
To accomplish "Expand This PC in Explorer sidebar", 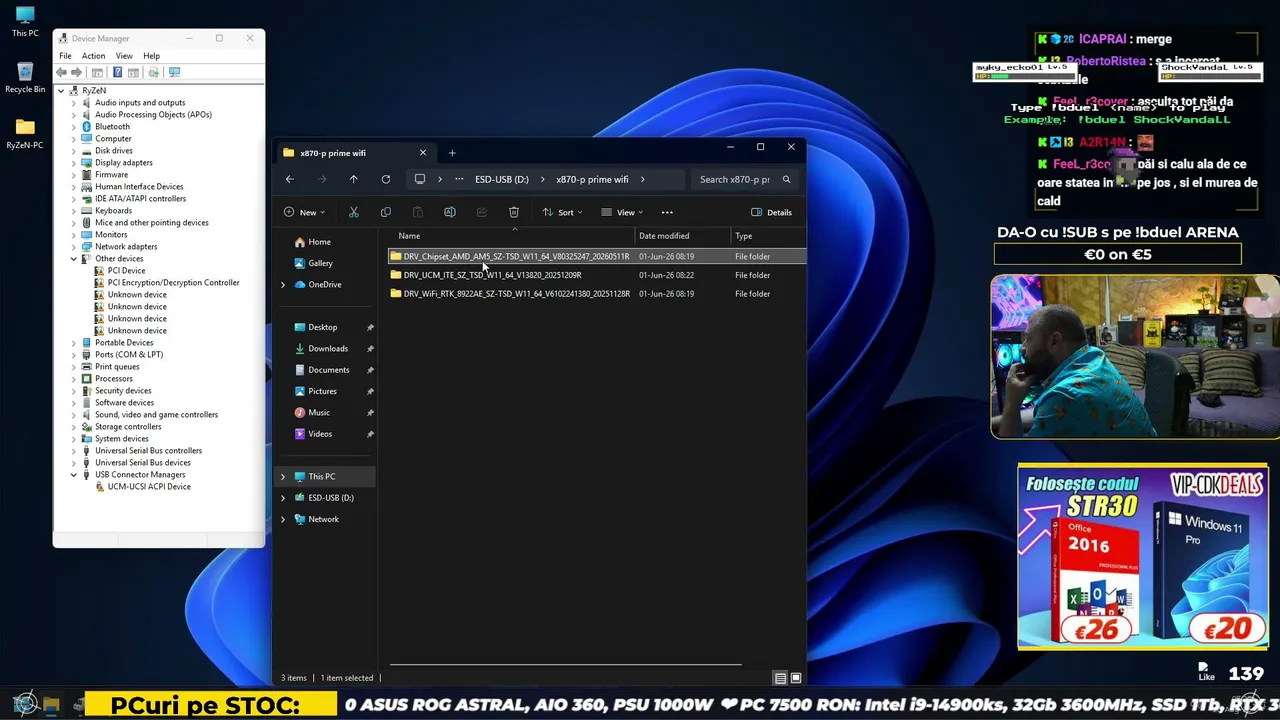I will [283, 477].
